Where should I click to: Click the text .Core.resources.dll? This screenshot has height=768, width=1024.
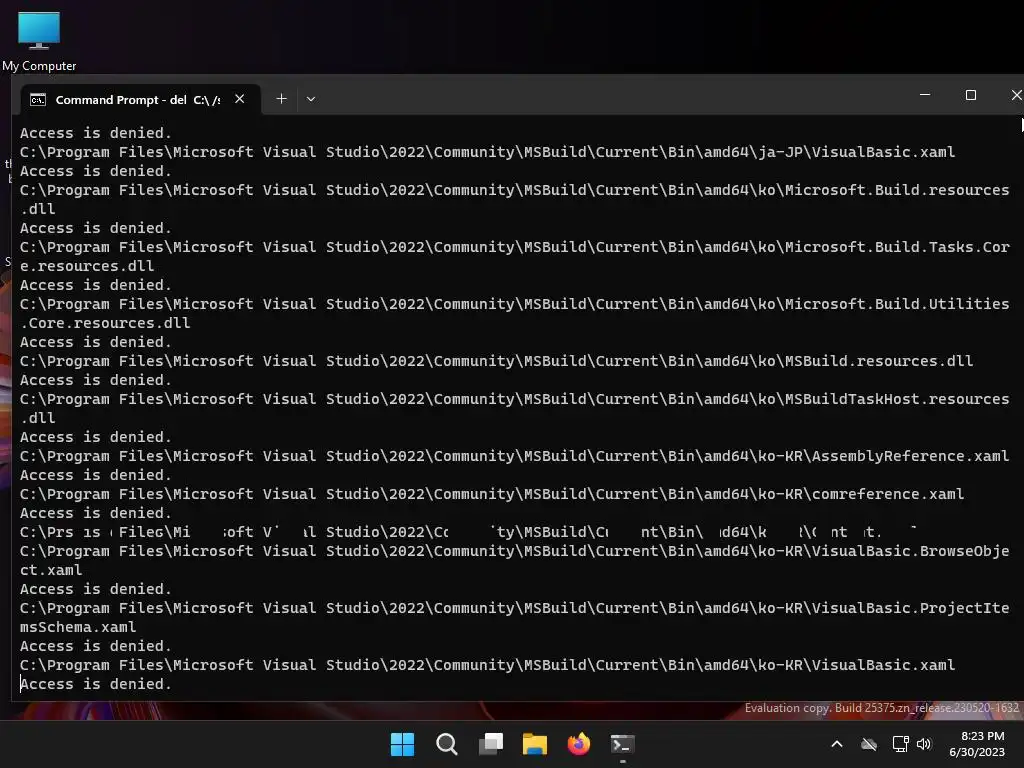[105, 323]
